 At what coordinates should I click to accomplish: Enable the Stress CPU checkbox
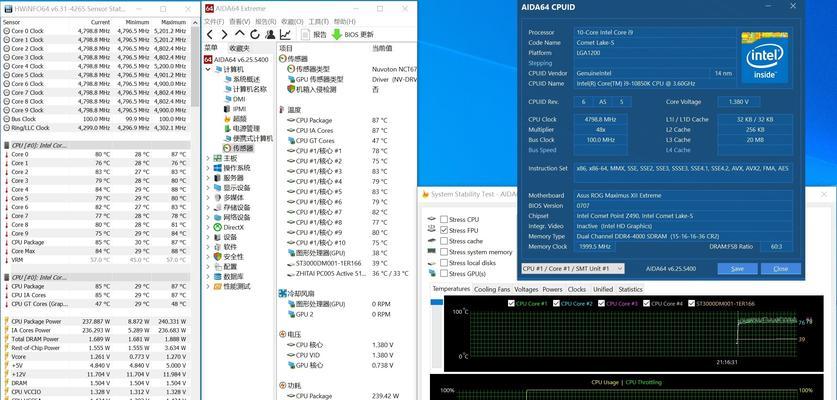point(444,219)
